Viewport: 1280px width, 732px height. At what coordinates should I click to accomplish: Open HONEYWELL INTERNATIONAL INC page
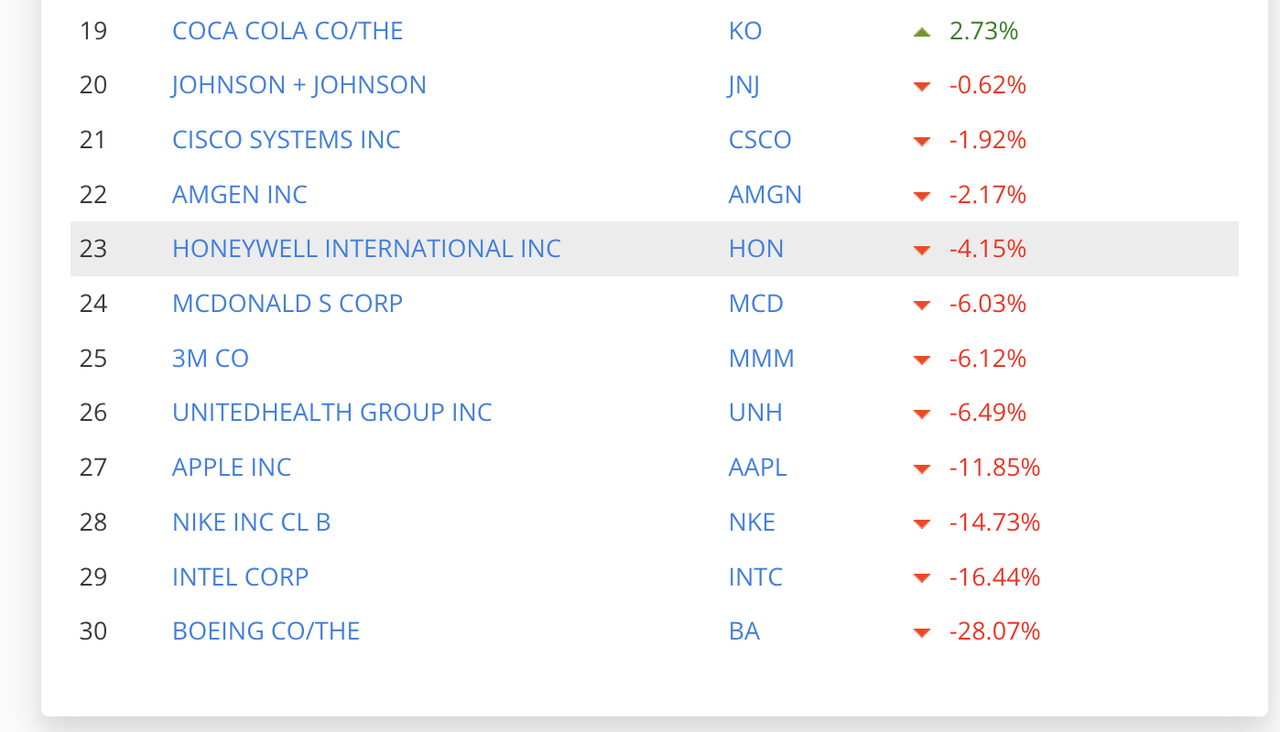click(x=366, y=249)
